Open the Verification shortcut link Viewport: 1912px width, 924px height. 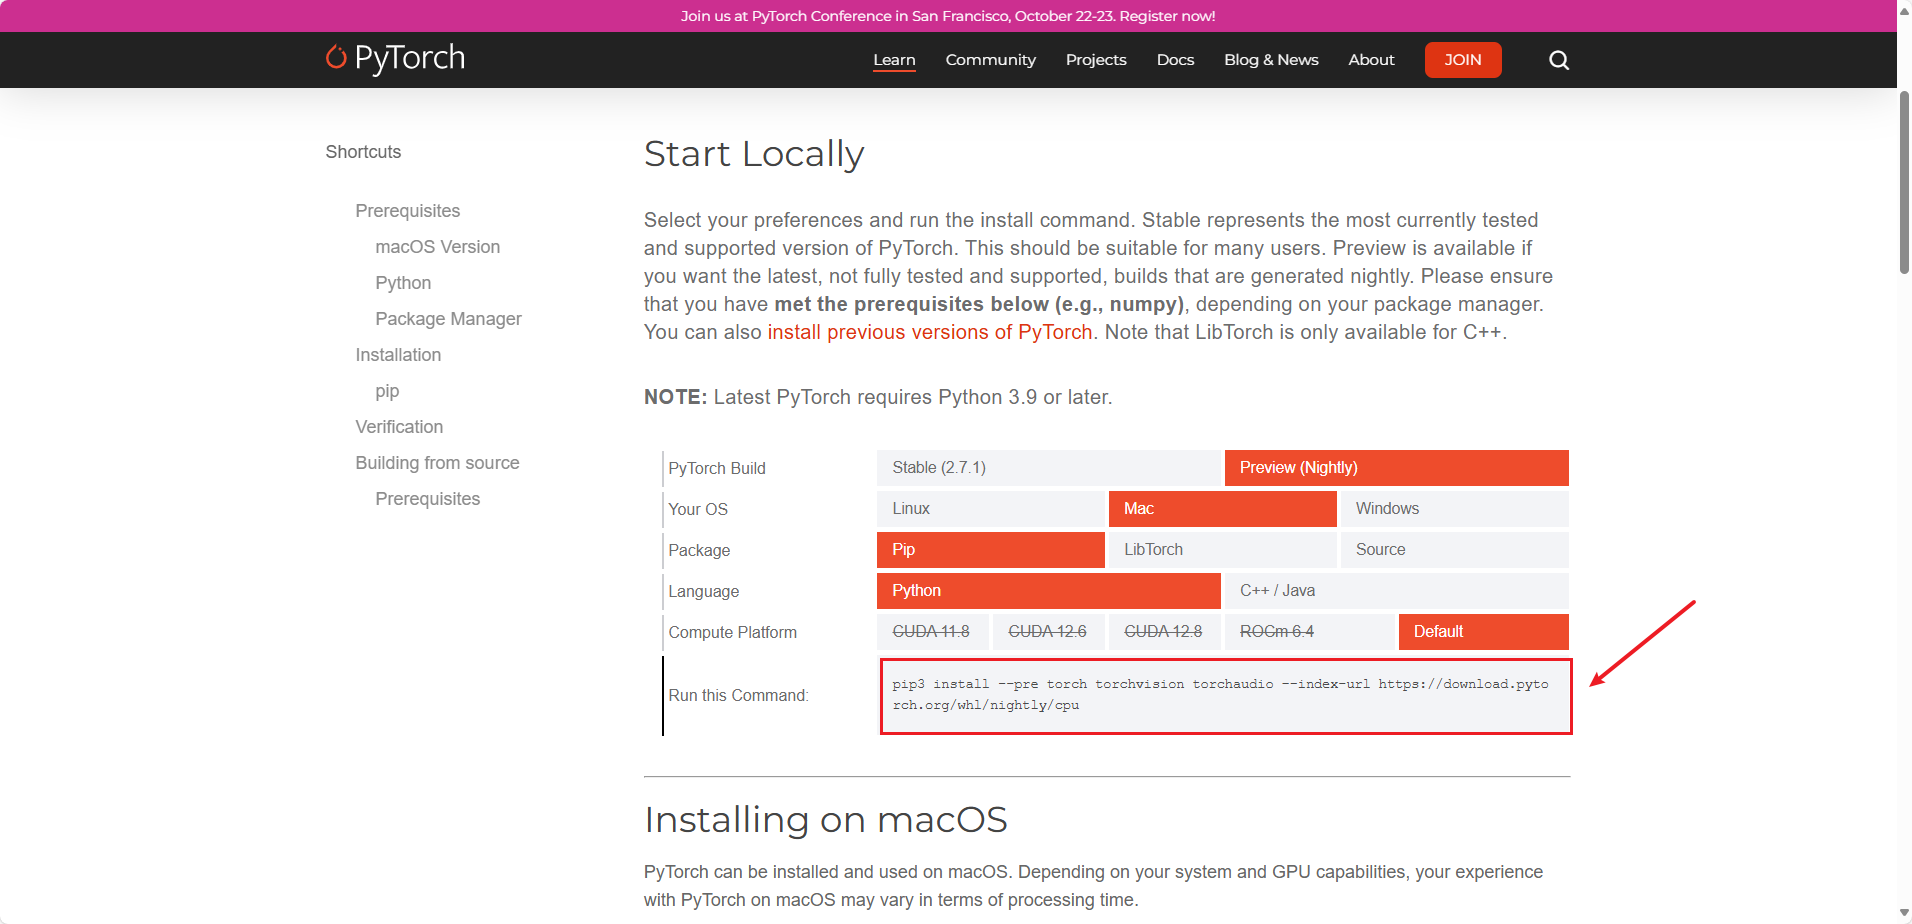399,427
